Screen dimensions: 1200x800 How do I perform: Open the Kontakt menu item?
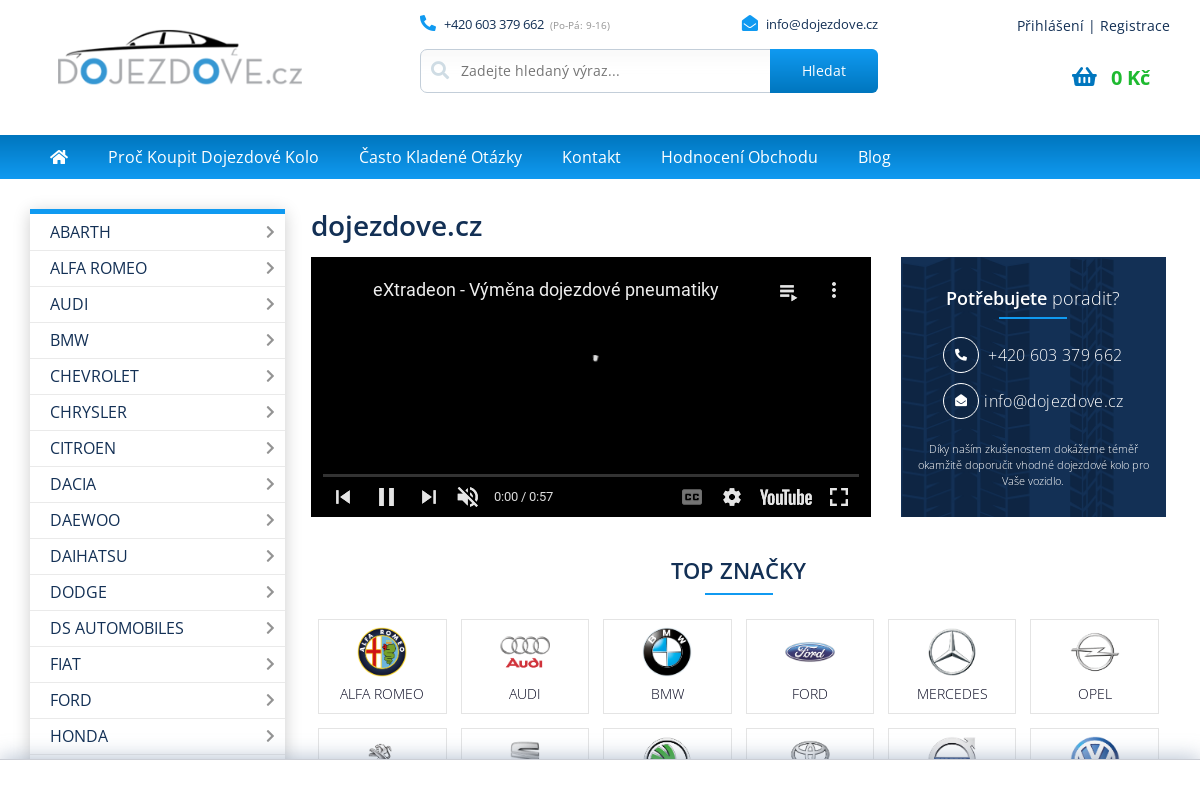(x=591, y=157)
